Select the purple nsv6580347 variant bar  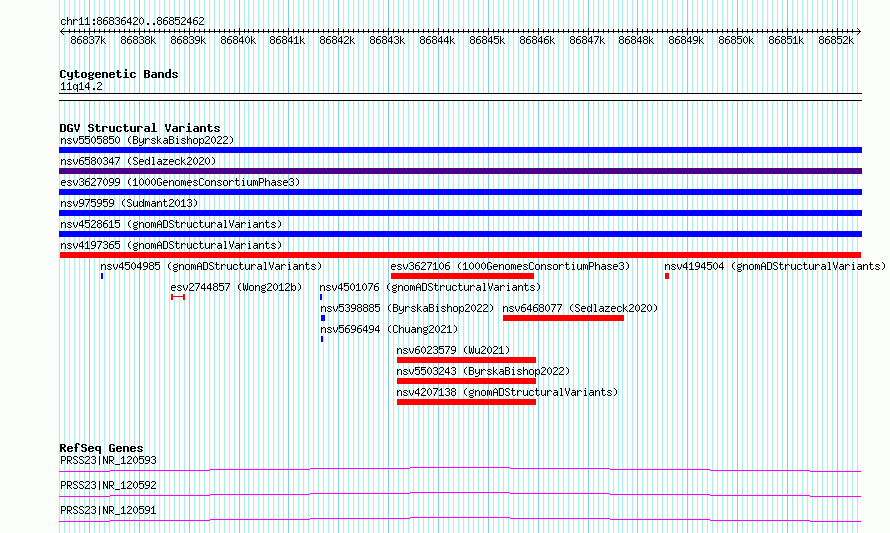[x=460, y=171]
